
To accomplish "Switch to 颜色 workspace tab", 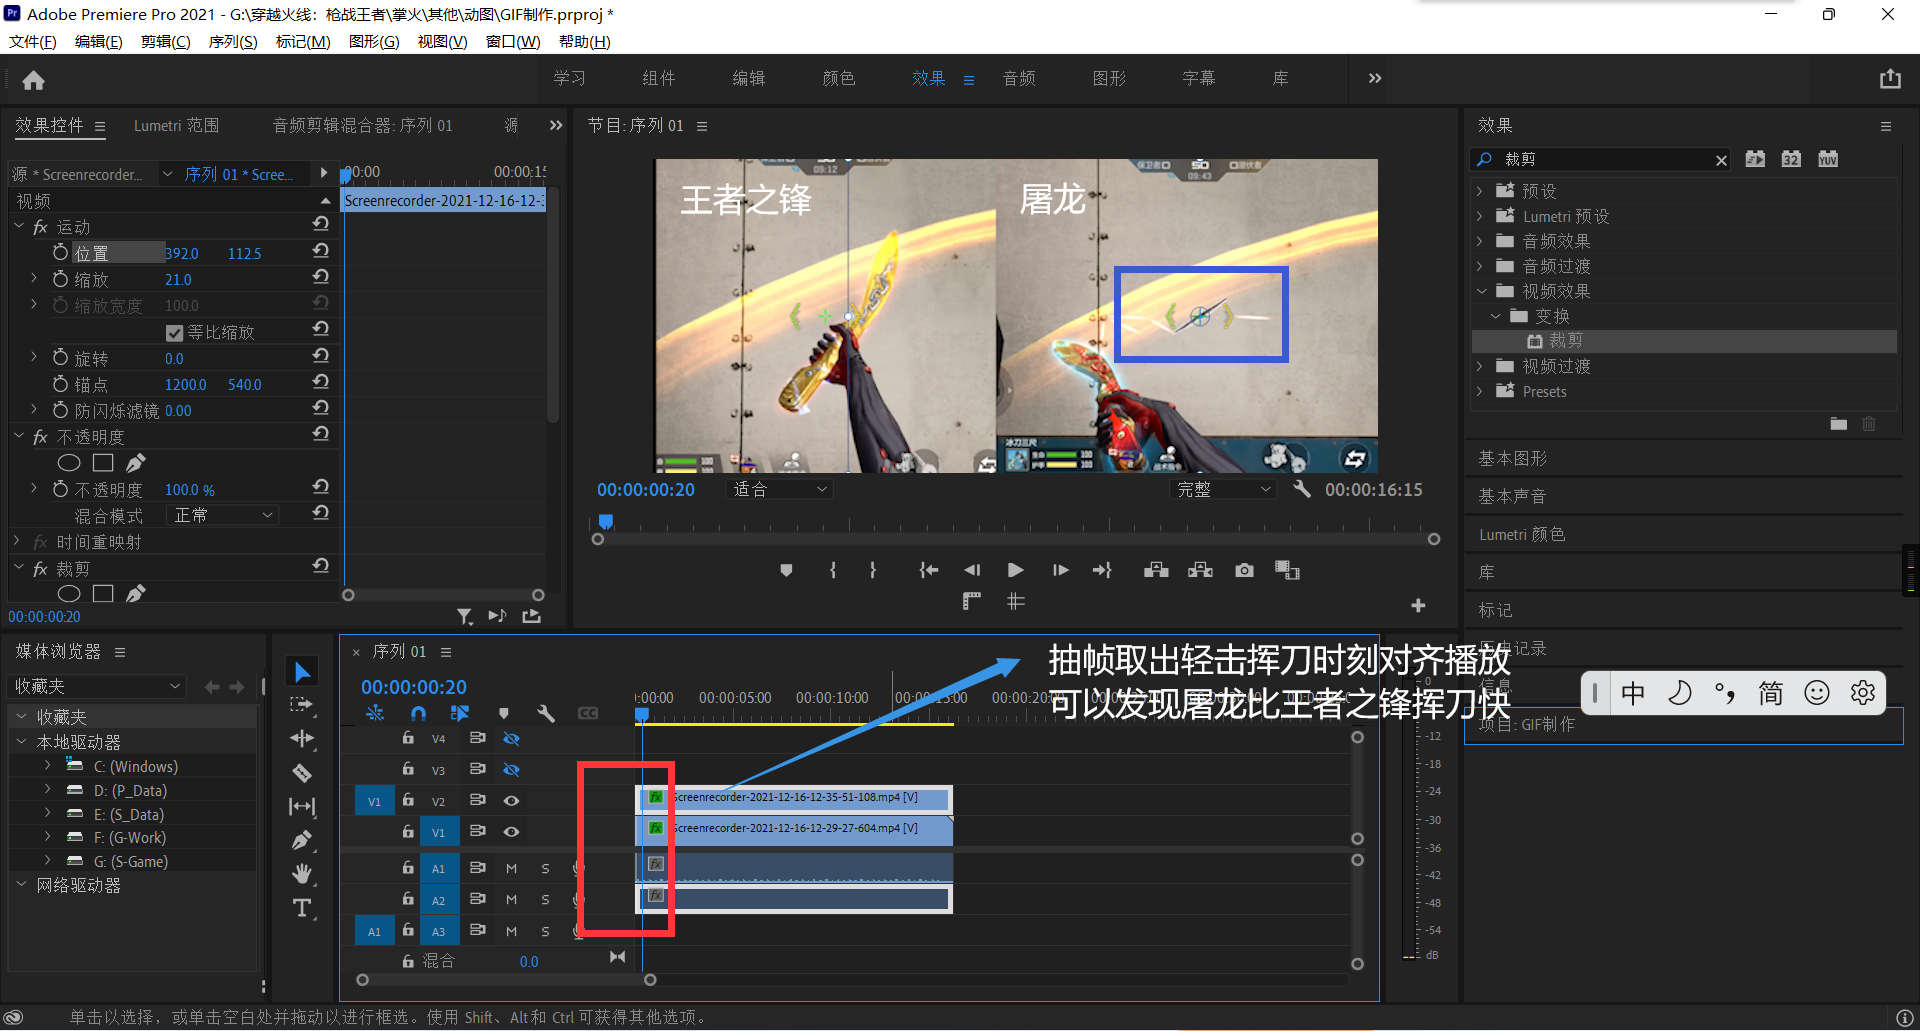I will click(839, 78).
